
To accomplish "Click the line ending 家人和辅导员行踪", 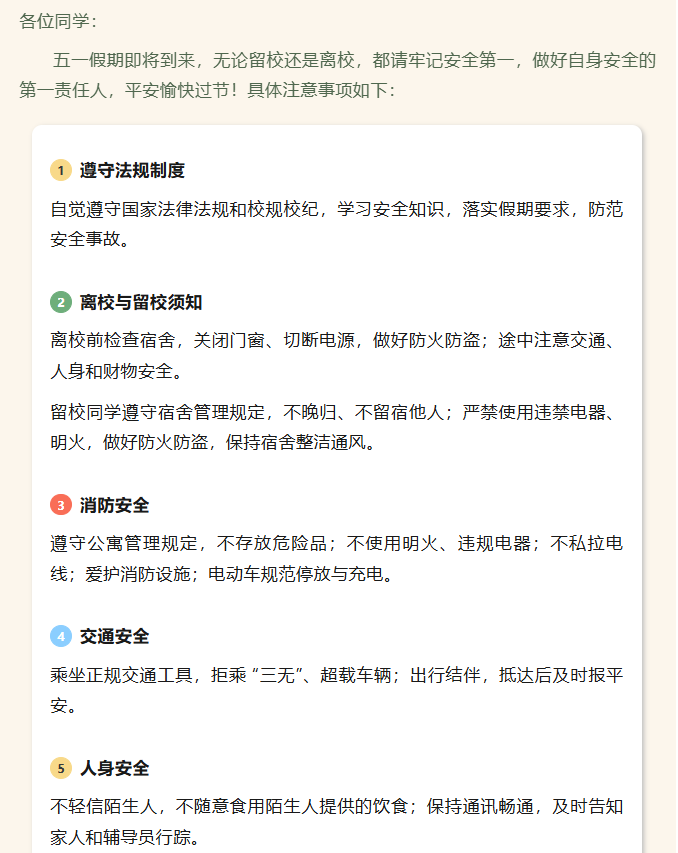I will pyautogui.click(x=125, y=837).
